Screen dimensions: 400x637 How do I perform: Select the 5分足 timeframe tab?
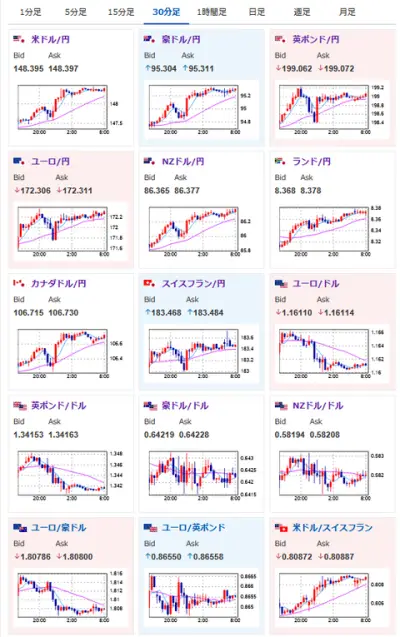pos(76,12)
